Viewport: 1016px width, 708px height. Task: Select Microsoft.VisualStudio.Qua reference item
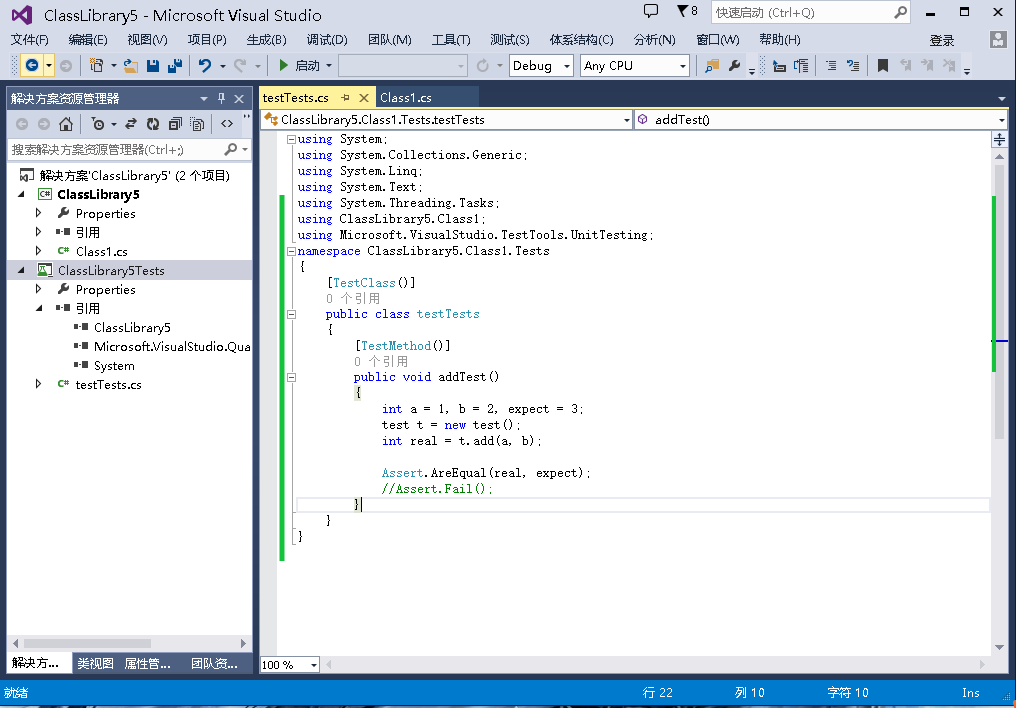click(172, 347)
